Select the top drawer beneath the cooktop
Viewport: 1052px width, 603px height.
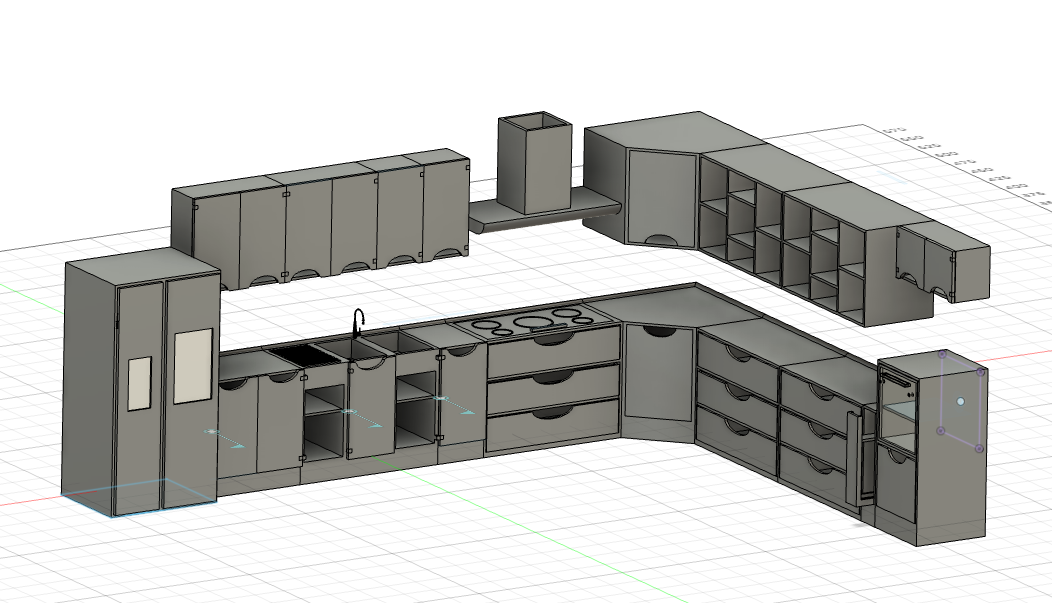553,352
